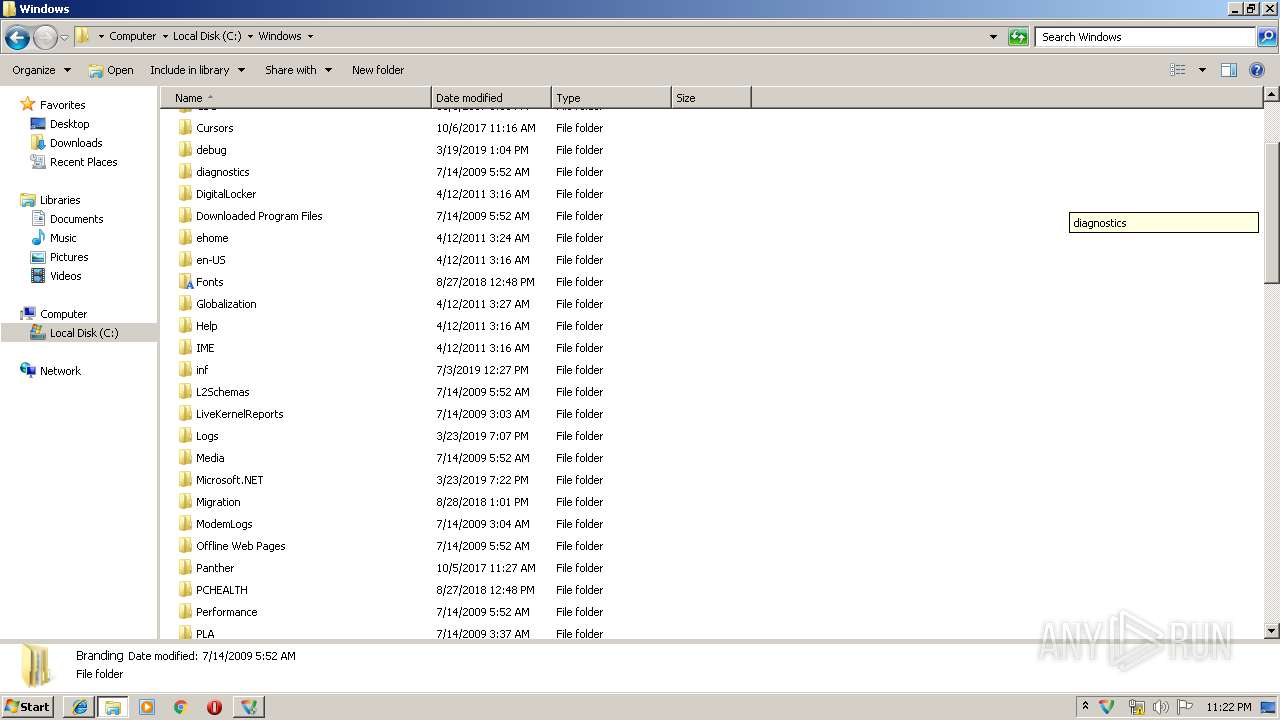Sort by the Size column header

711,98
